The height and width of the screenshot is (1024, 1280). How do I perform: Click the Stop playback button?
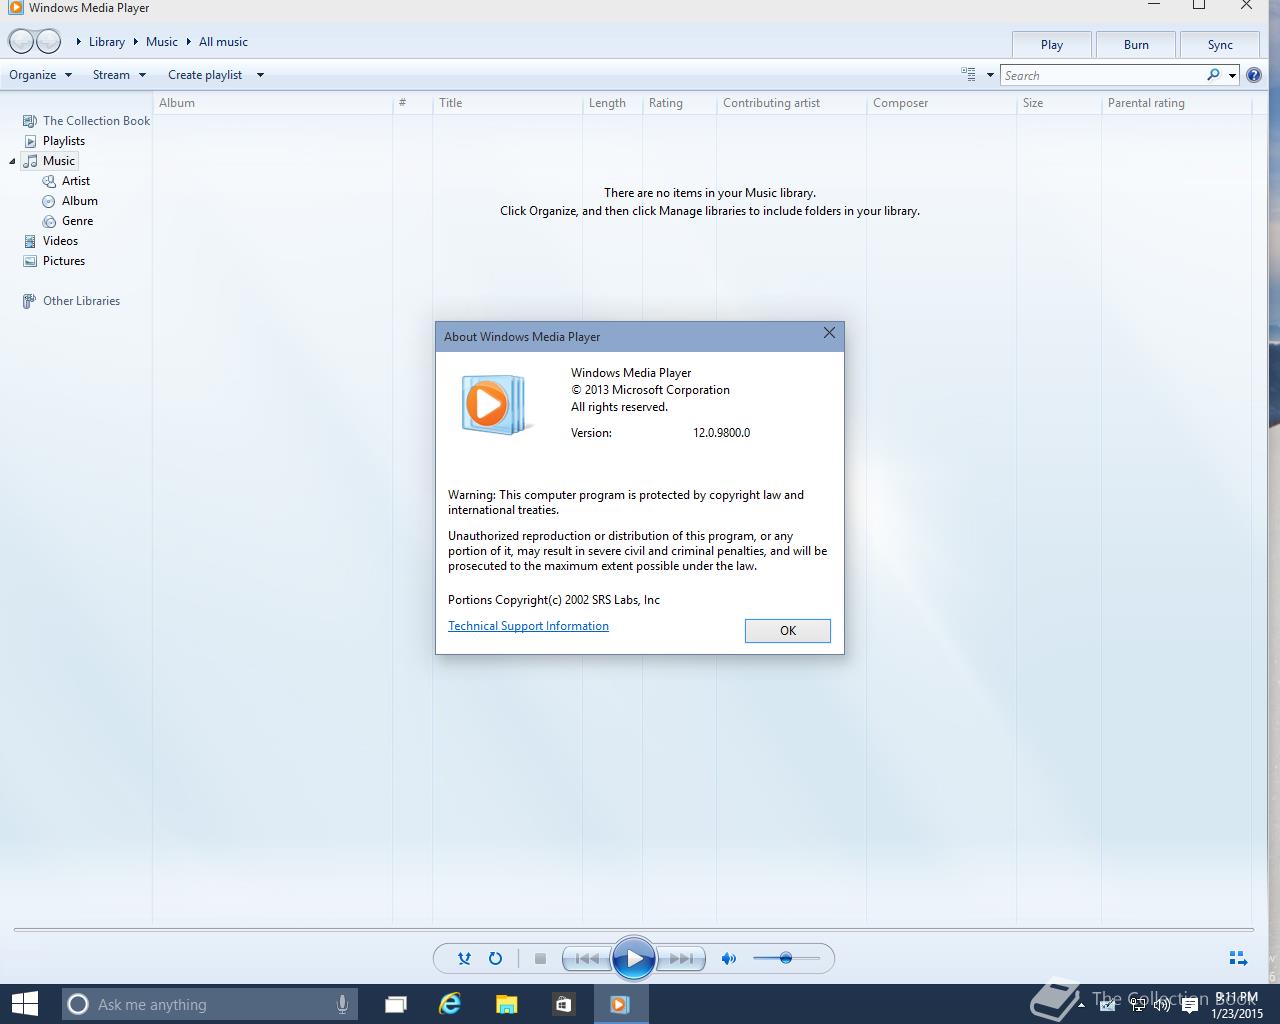[540, 958]
